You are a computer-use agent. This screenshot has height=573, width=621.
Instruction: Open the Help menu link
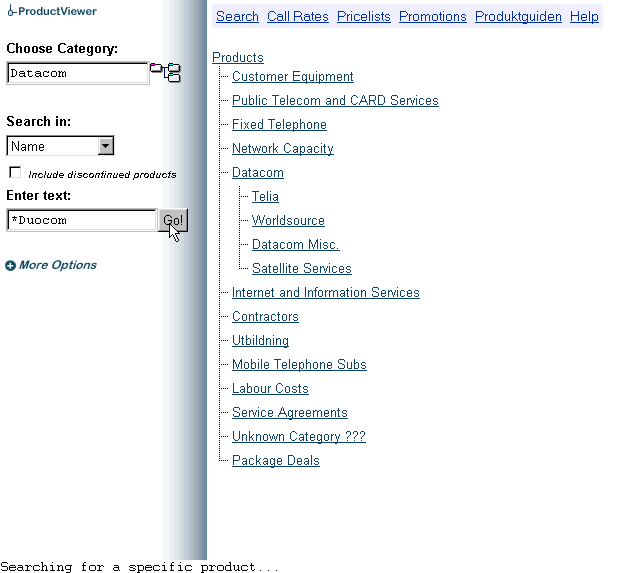pyautogui.click(x=584, y=17)
